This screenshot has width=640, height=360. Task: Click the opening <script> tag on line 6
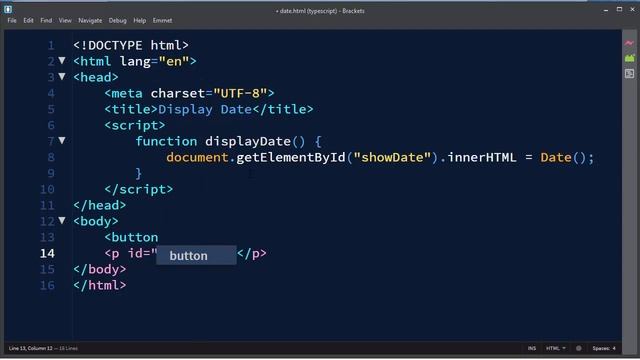(135, 126)
